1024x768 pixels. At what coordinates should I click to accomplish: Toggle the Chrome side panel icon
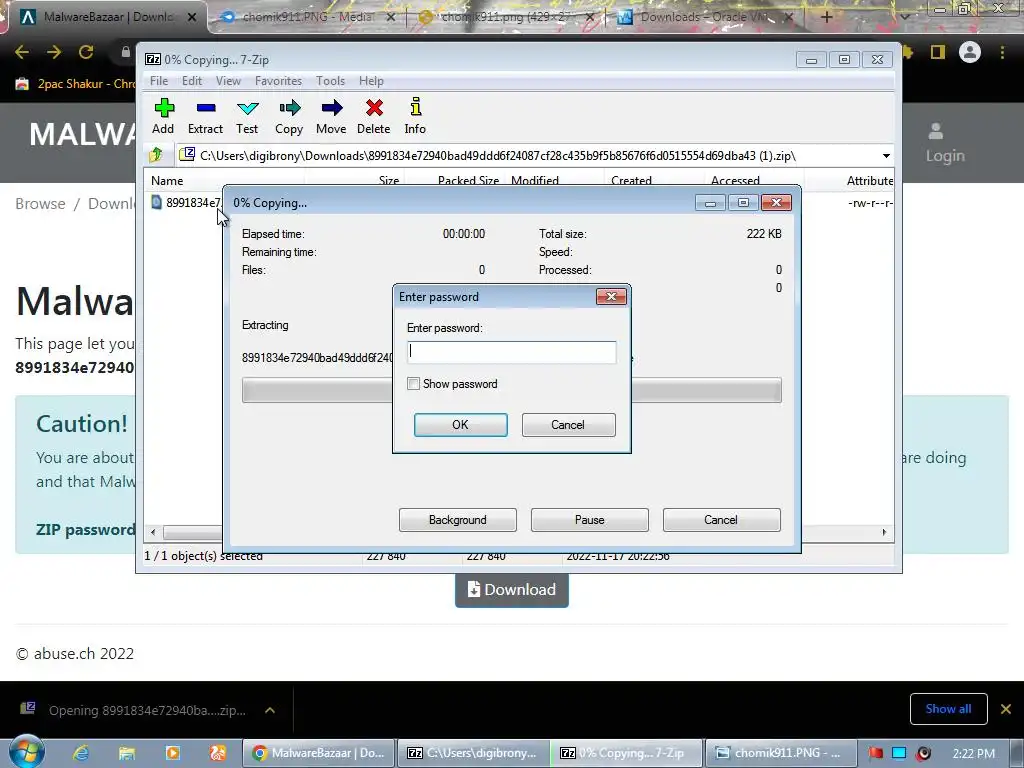tap(938, 52)
